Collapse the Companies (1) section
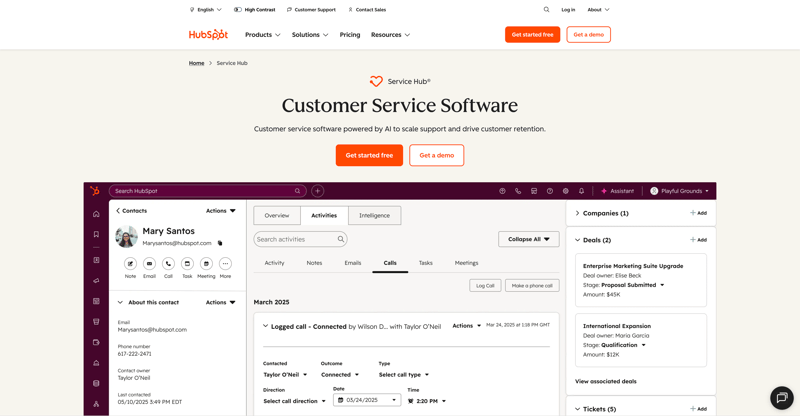 (578, 213)
